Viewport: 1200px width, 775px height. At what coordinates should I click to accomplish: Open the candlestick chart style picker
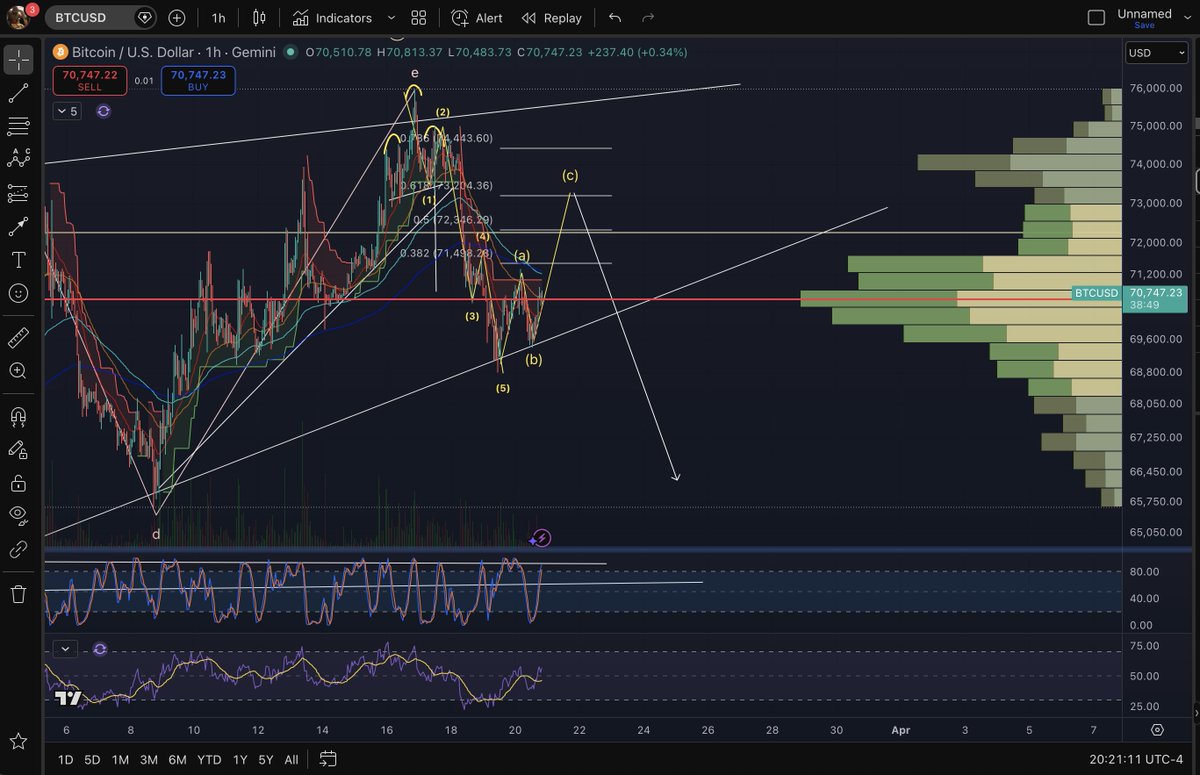(260, 18)
